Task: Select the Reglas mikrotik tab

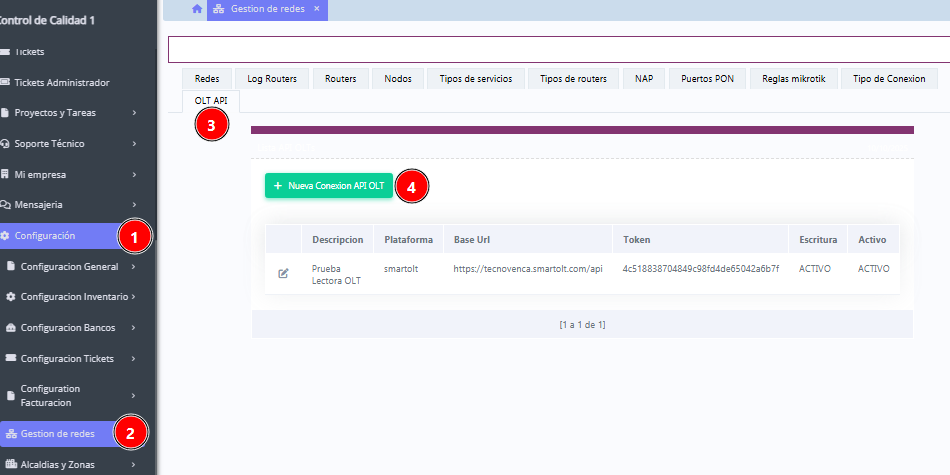Action: (x=793, y=79)
